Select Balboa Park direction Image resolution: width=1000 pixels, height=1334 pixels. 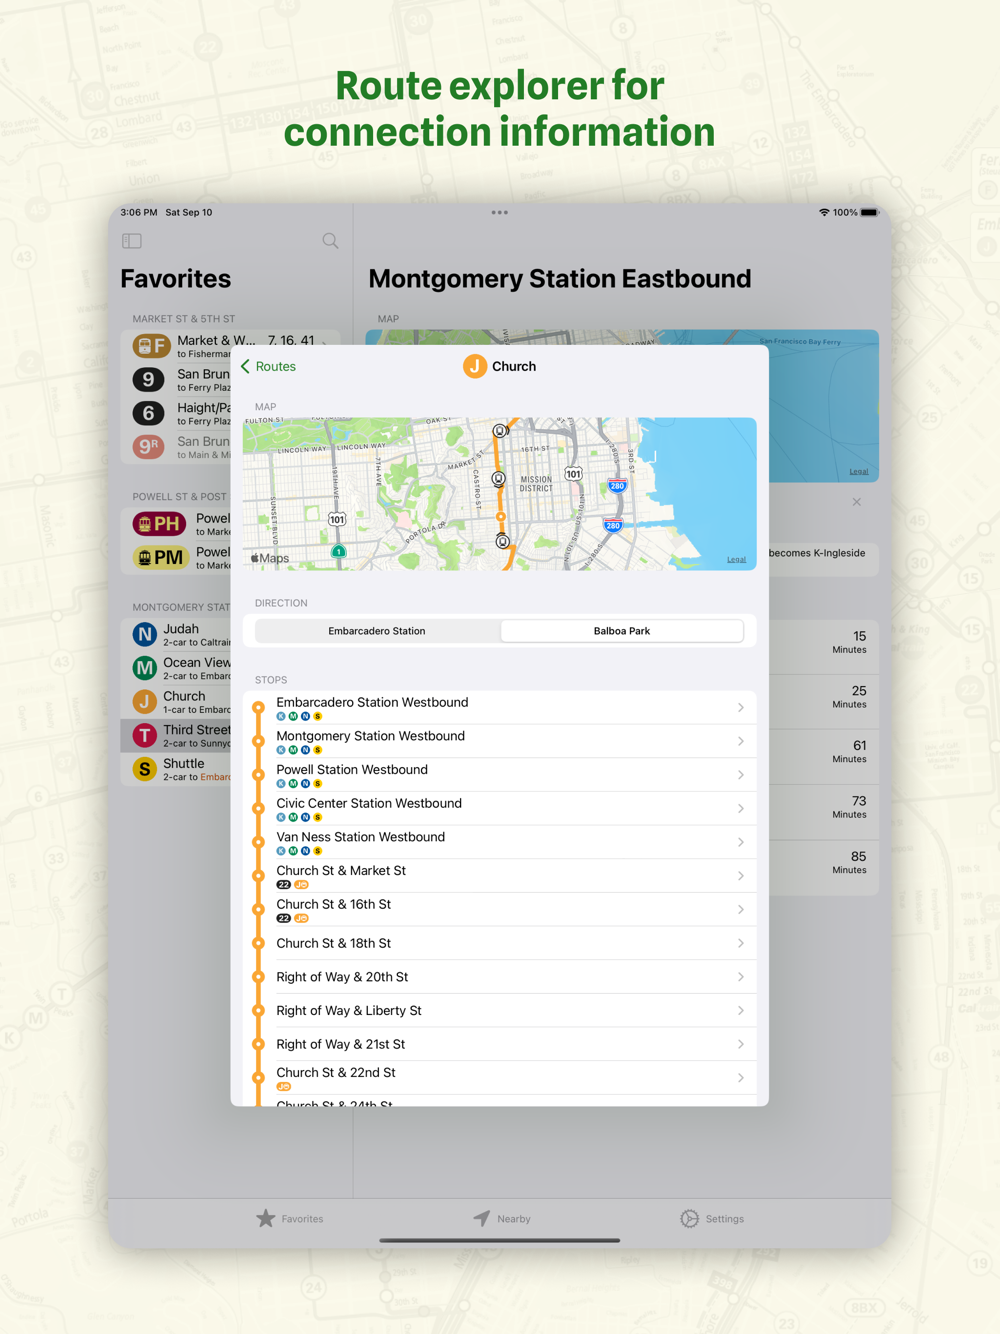coord(622,631)
